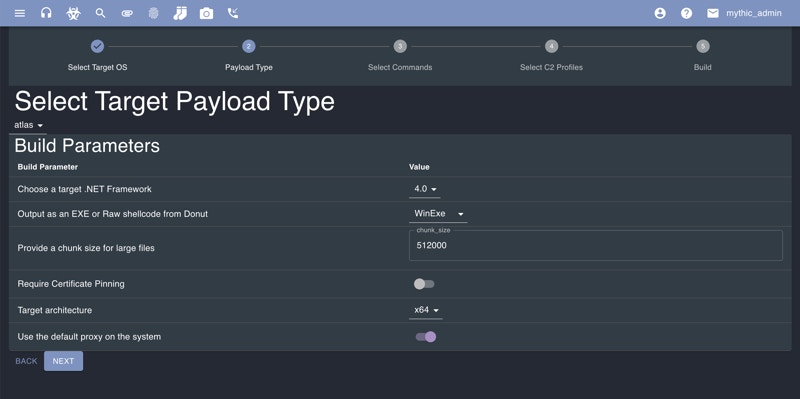Image resolution: width=800 pixels, height=399 pixels.
Task: Disable the default system proxy switch
Action: coord(426,337)
